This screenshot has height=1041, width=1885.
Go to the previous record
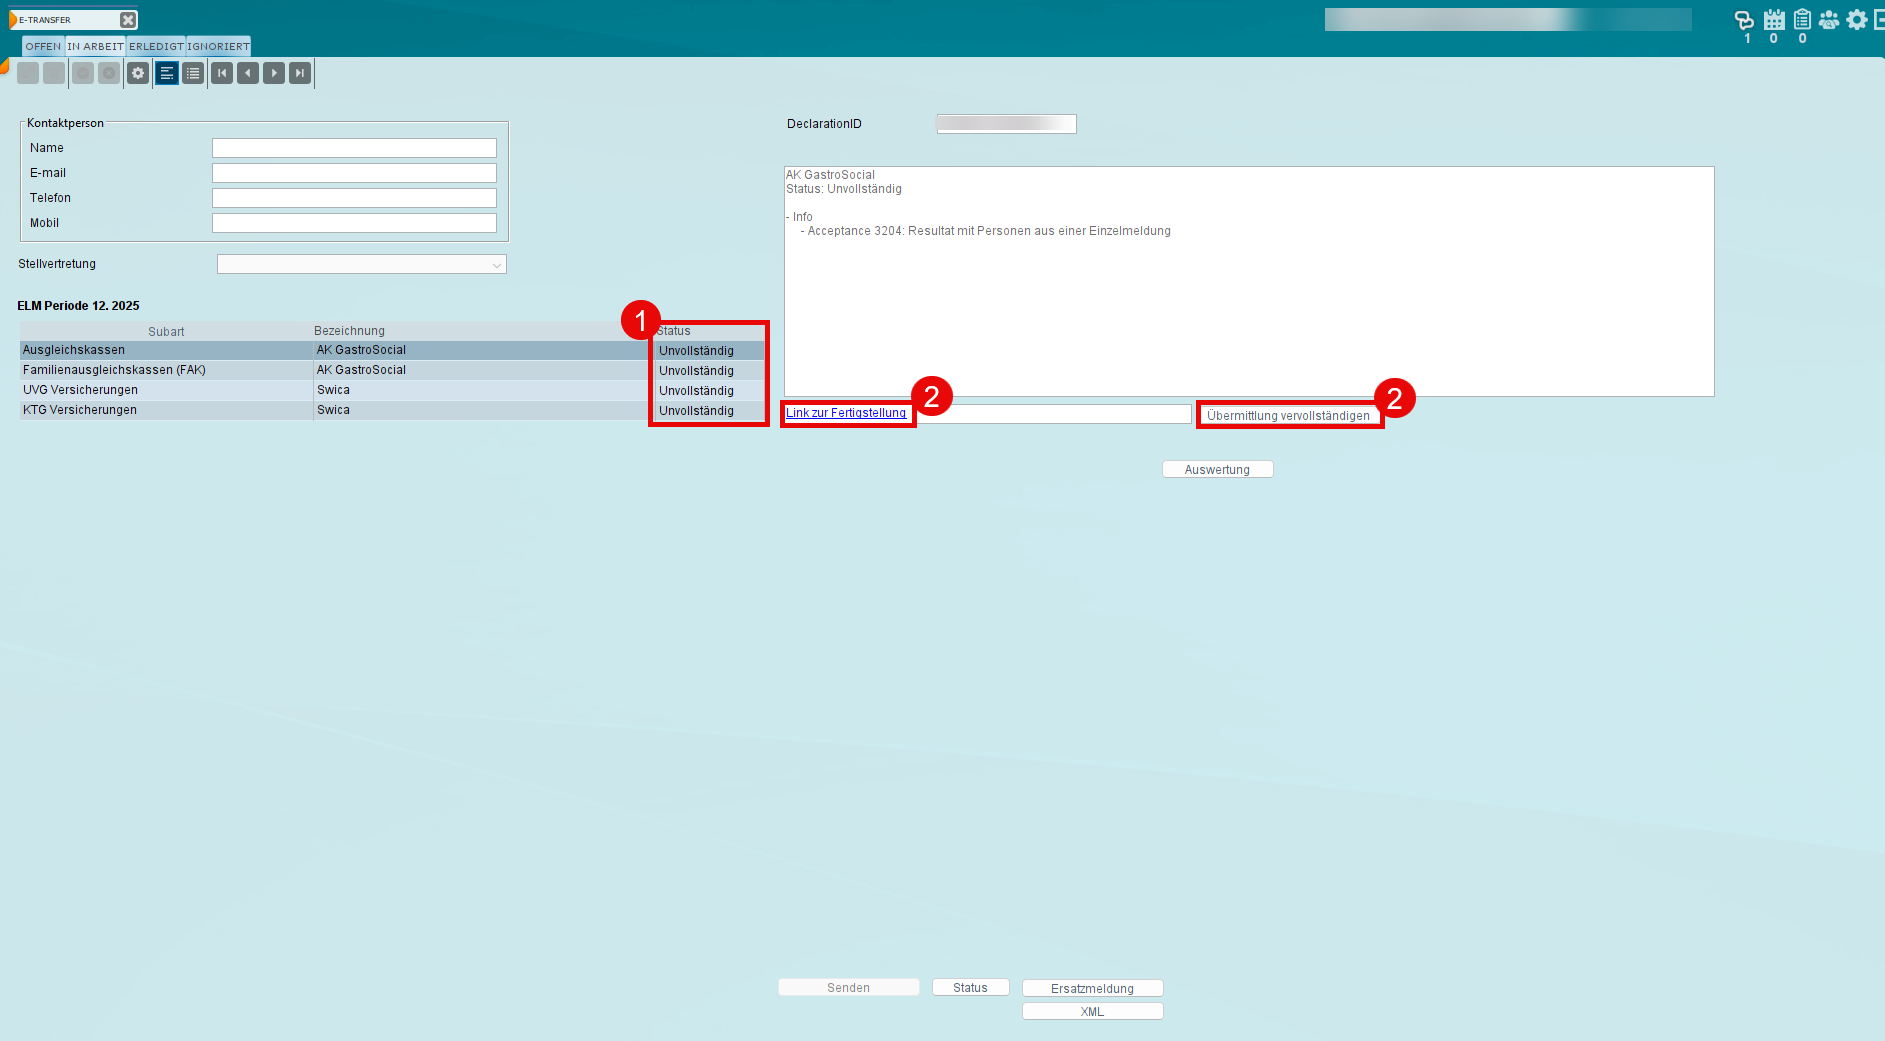click(248, 73)
